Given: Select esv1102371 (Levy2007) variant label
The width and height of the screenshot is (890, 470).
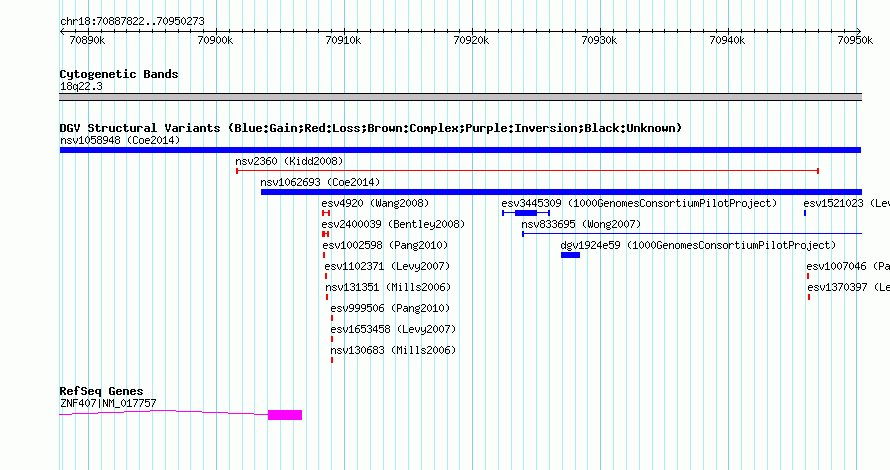Looking at the screenshot, I should 387,266.
